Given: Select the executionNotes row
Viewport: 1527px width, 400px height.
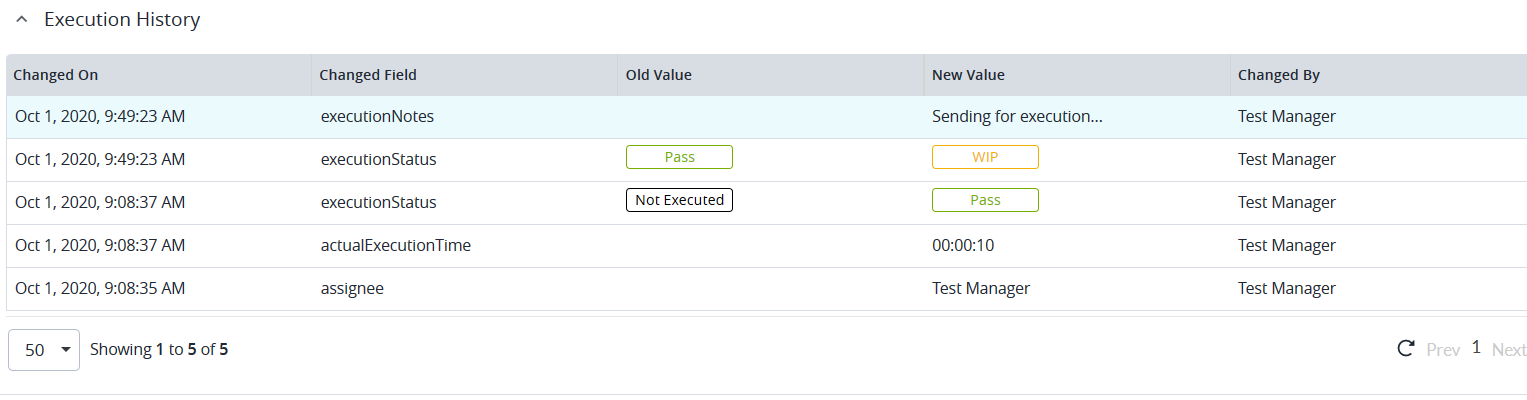Looking at the screenshot, I should (376, 116).
